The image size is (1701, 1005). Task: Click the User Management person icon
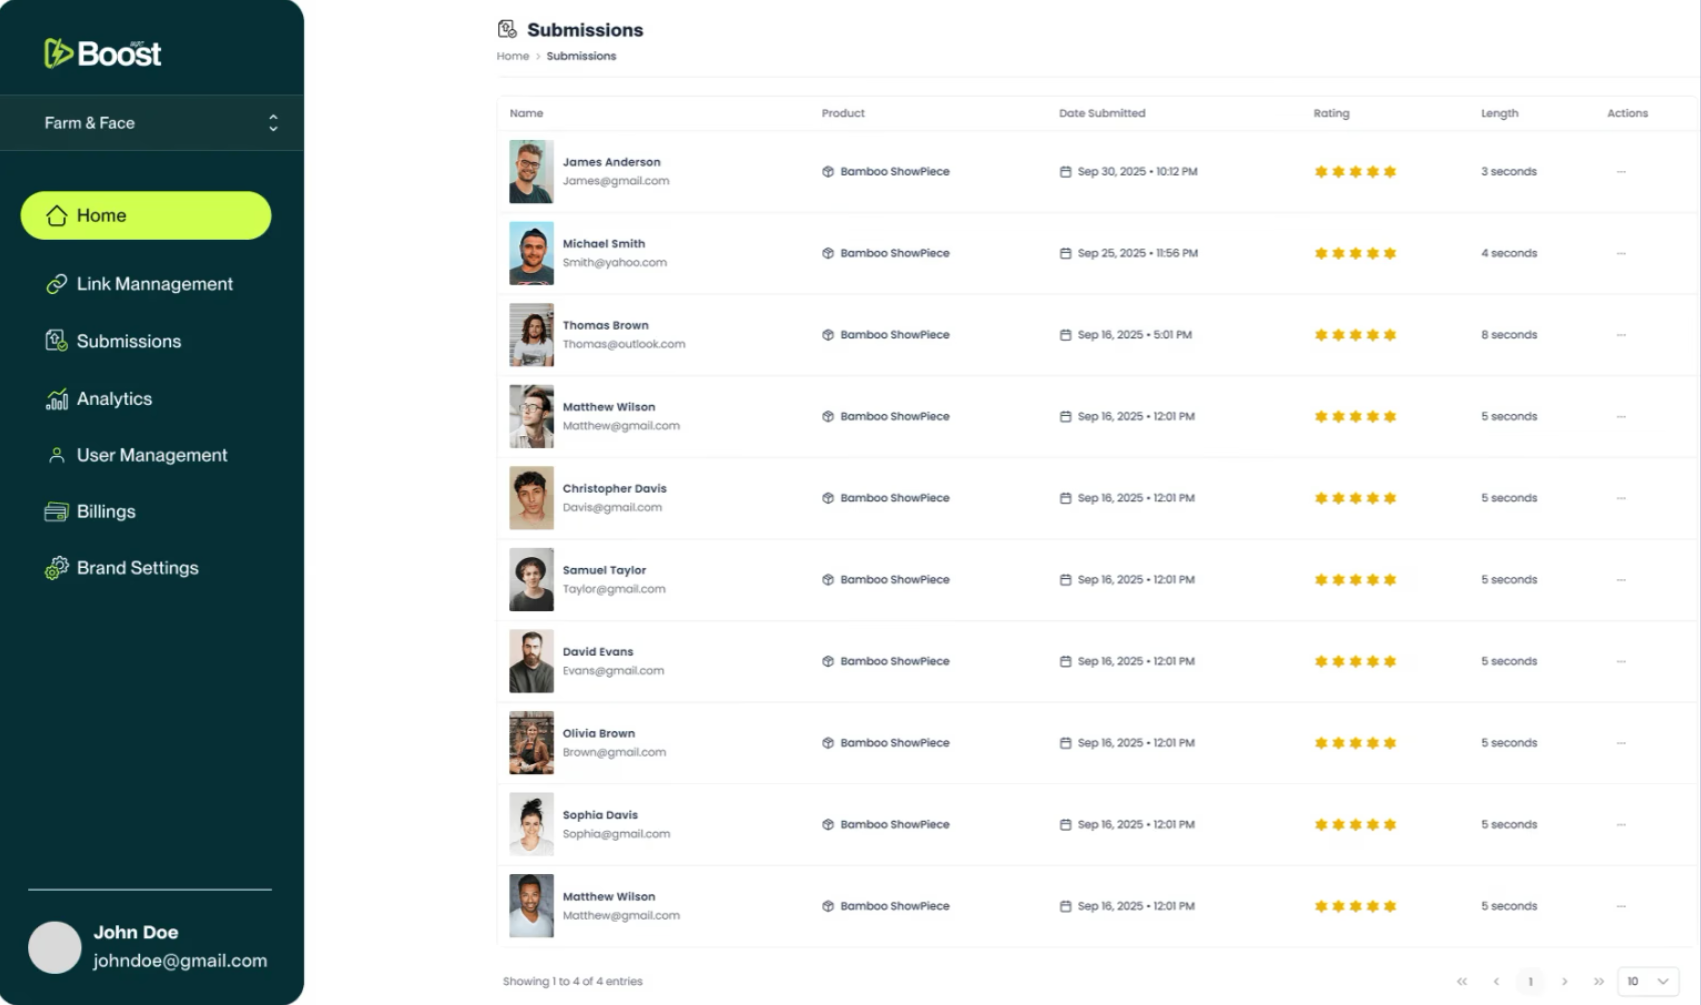point(56,455)
